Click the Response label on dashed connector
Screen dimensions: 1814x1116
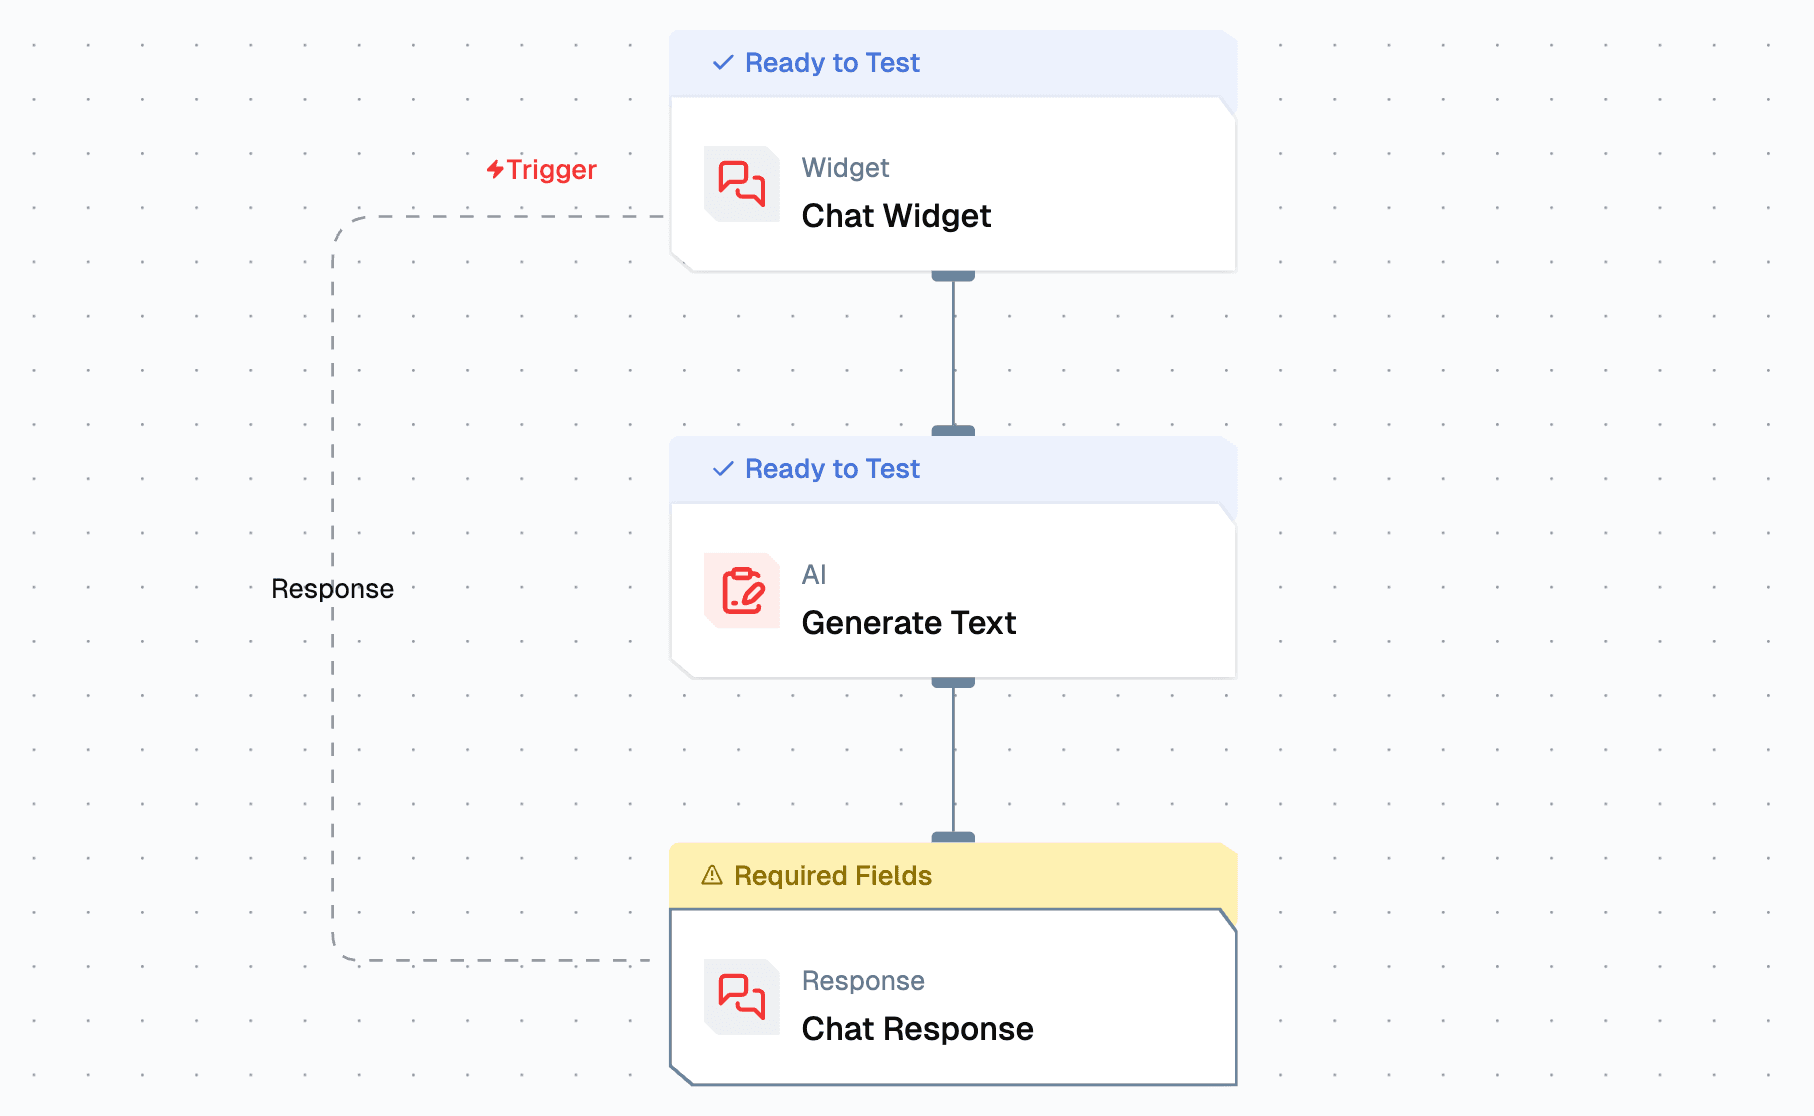332,589
